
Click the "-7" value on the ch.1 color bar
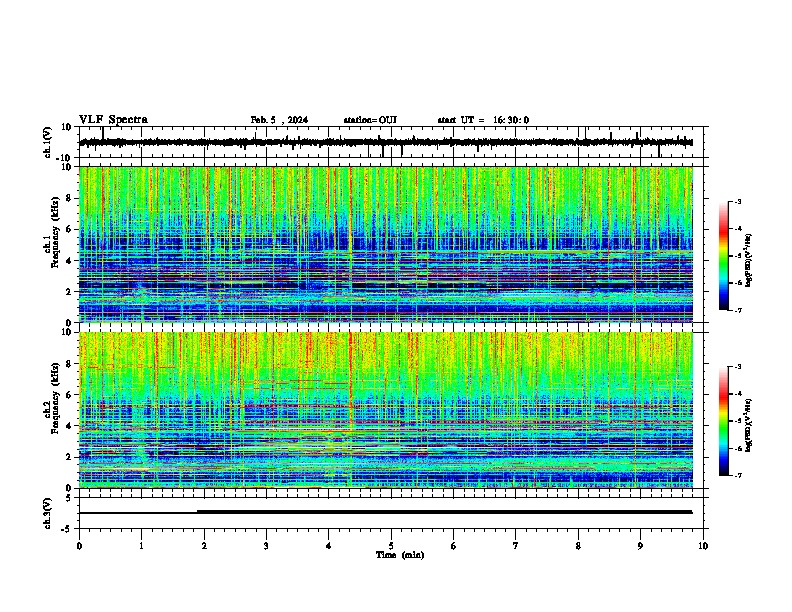(x=738, y=310)
